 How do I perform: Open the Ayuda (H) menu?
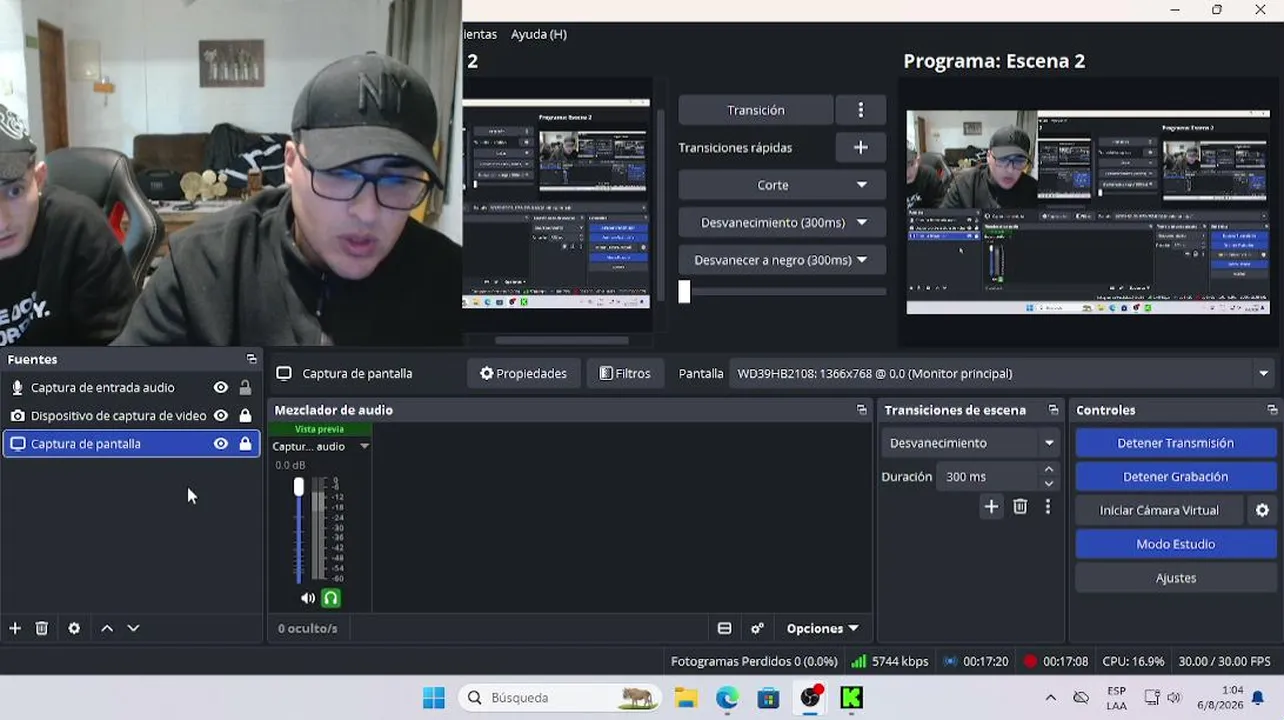[538, 34]
